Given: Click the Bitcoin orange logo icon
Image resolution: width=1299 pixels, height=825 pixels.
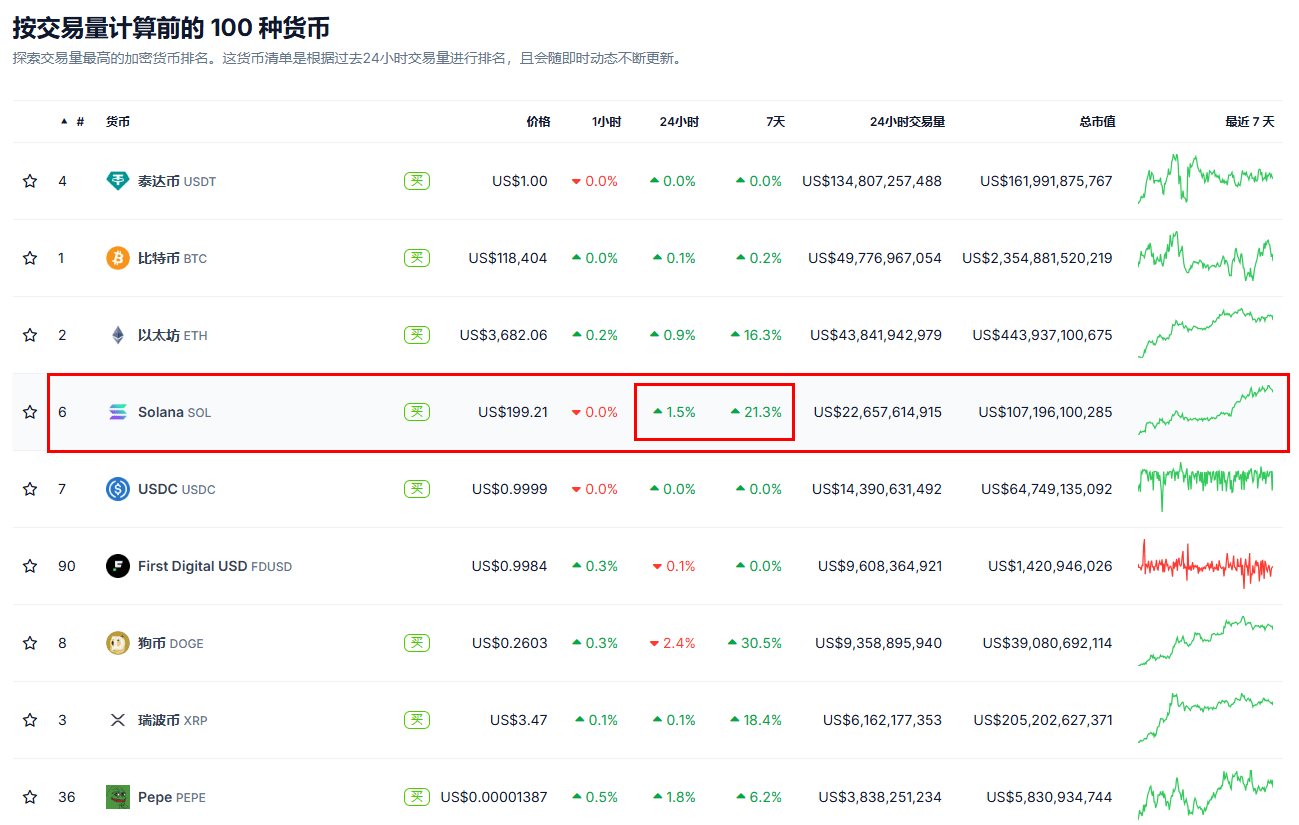Looking at the screenshot, I should point(118,258).
